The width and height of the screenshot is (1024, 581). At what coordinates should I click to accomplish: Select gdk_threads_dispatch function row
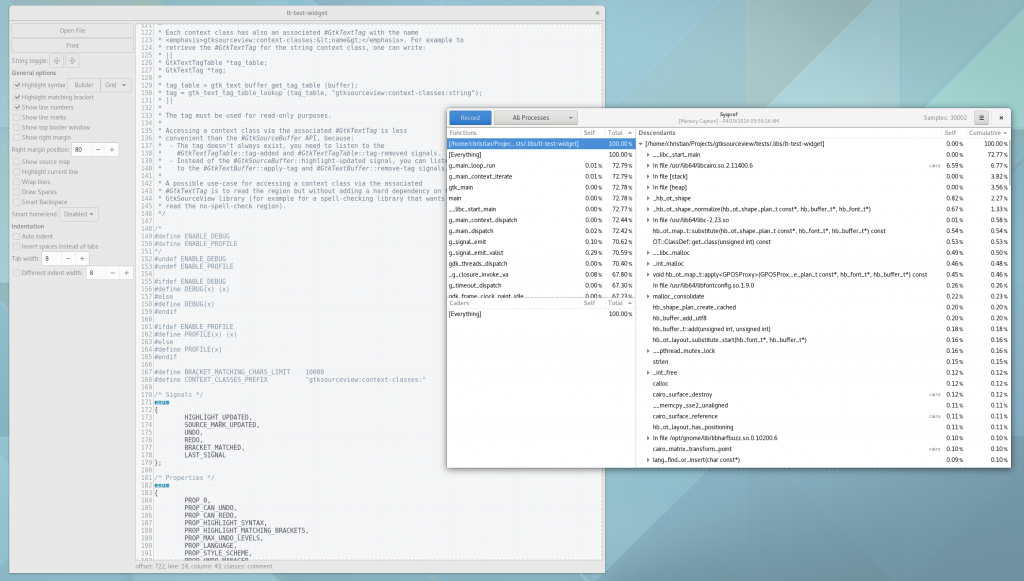[541, 264]
